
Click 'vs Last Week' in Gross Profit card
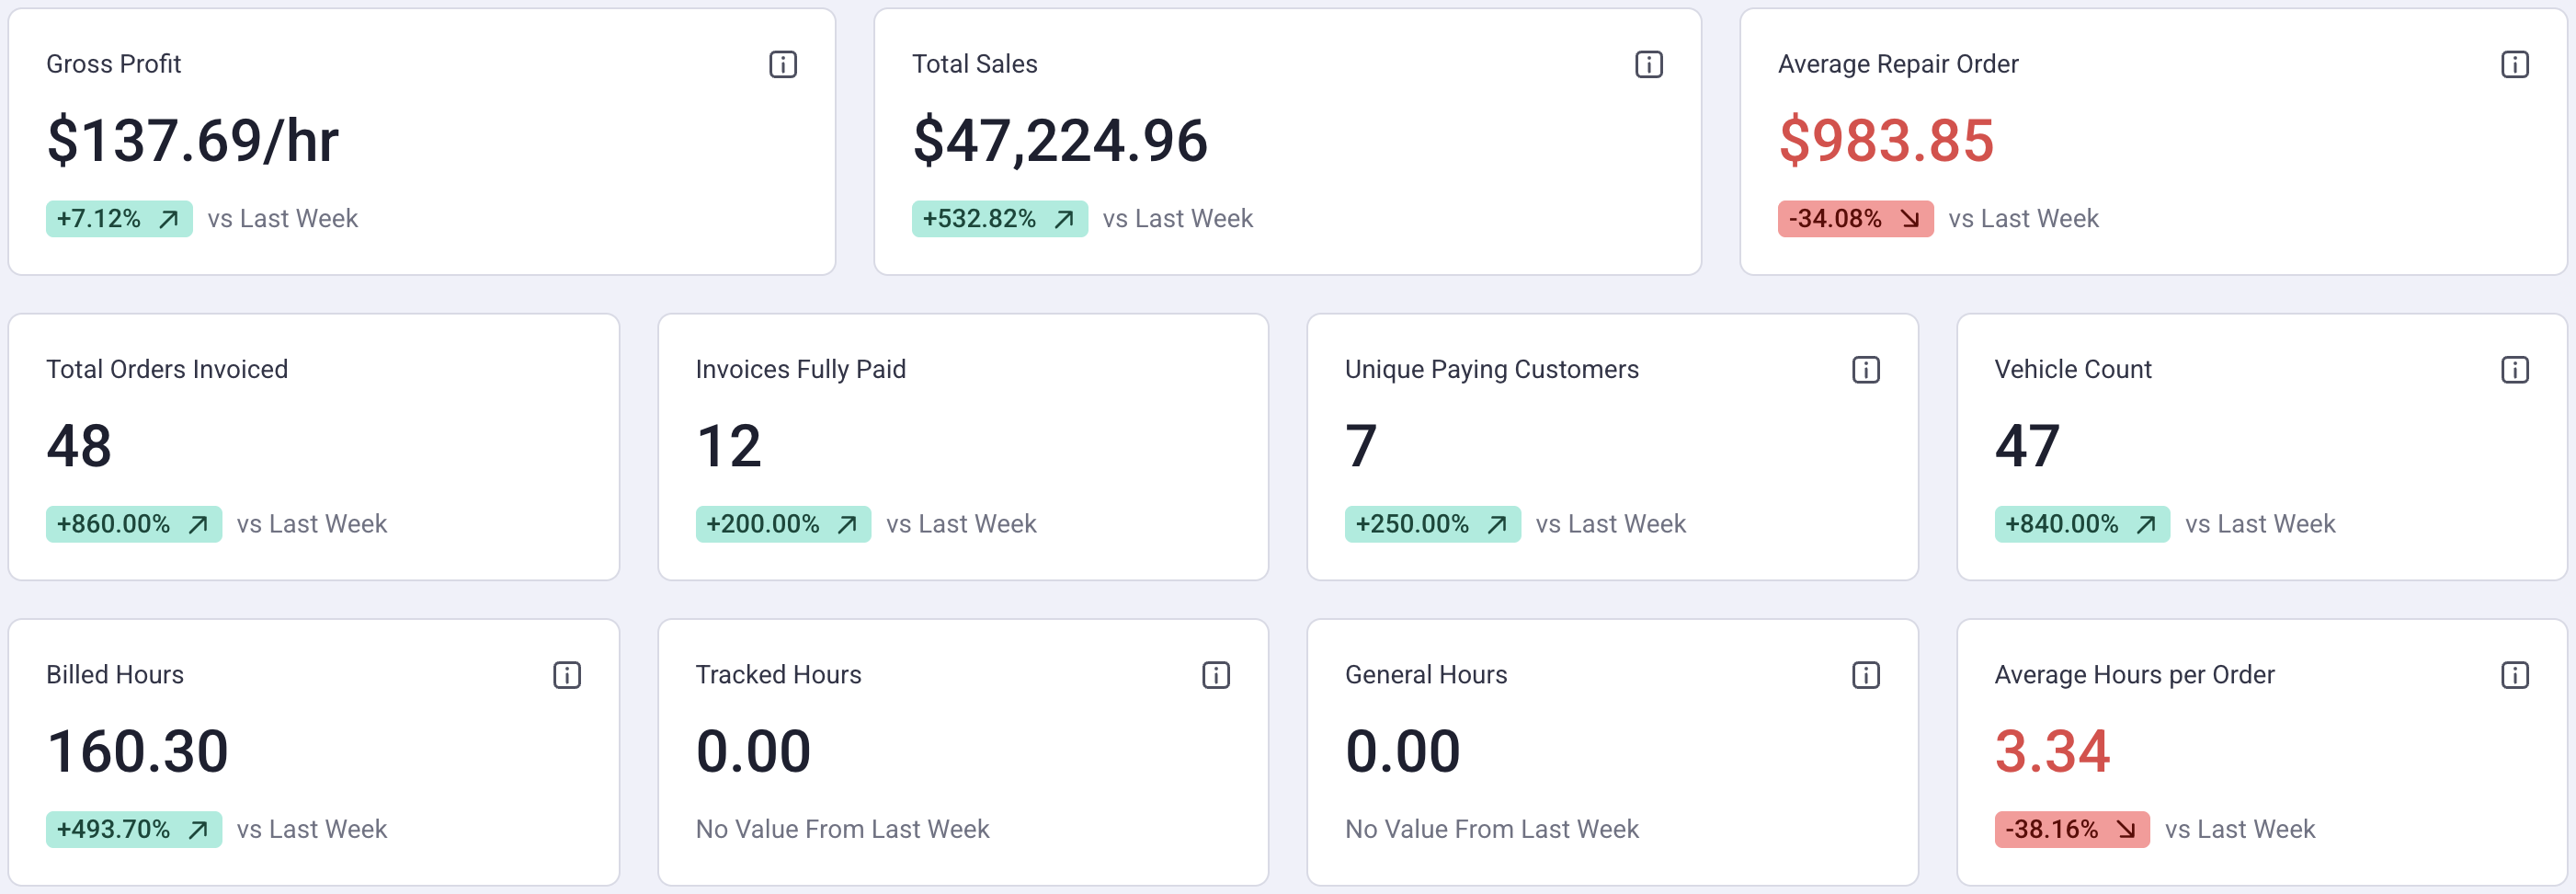[283, 219]
